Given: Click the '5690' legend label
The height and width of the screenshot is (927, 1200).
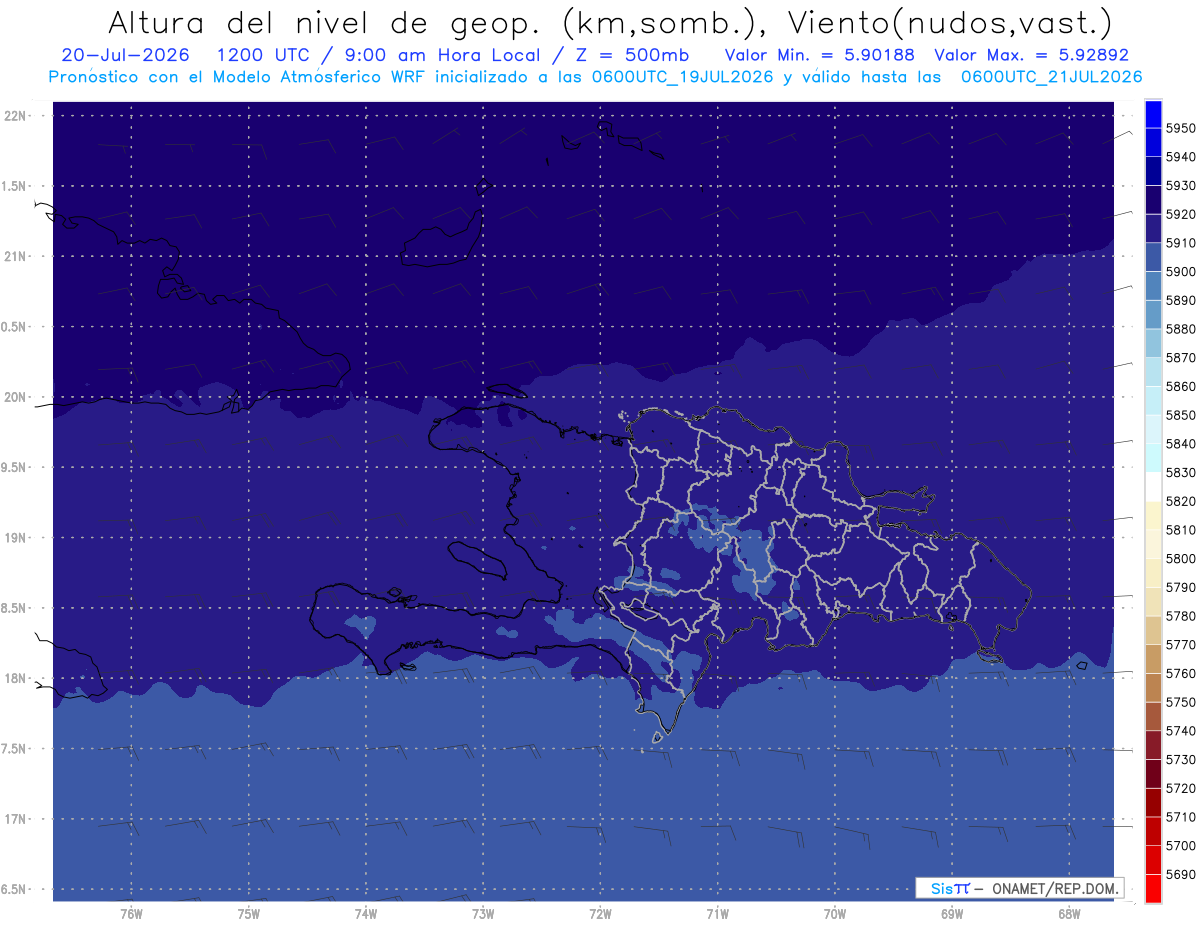Looking at the screenshot, I should click(x=1180, y=876).
